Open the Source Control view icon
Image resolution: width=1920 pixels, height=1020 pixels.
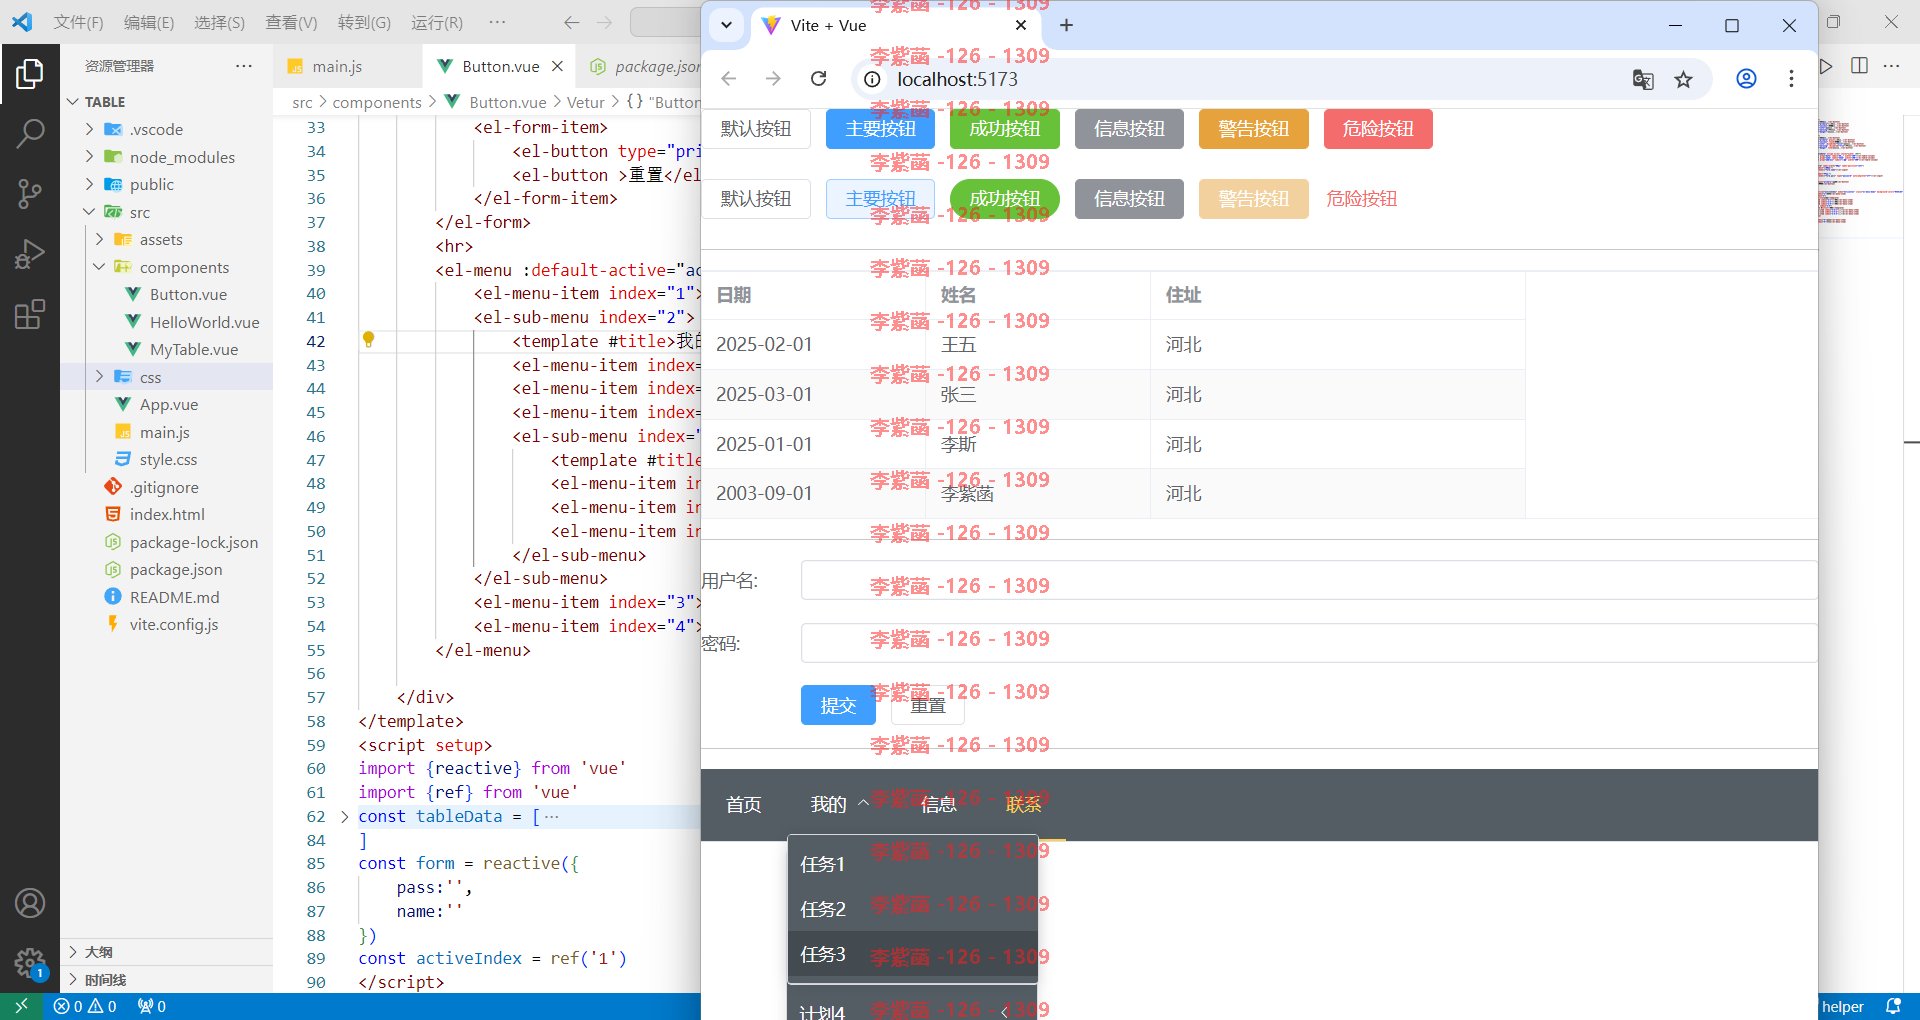click(30, 194)
